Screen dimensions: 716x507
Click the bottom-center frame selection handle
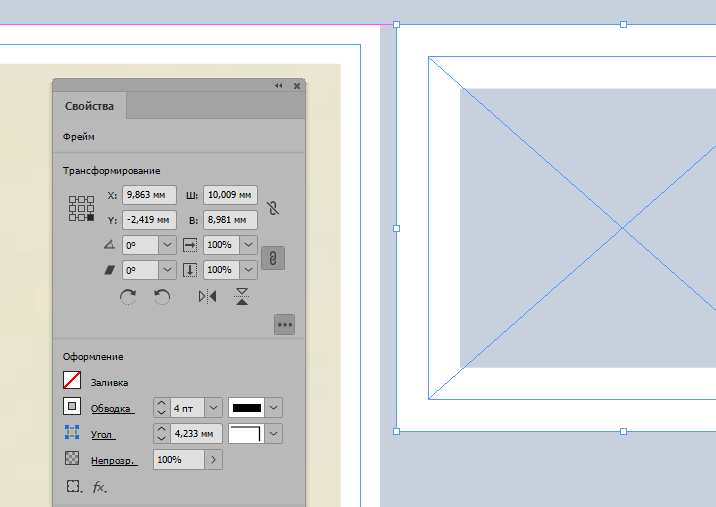[x=623, y=431]
